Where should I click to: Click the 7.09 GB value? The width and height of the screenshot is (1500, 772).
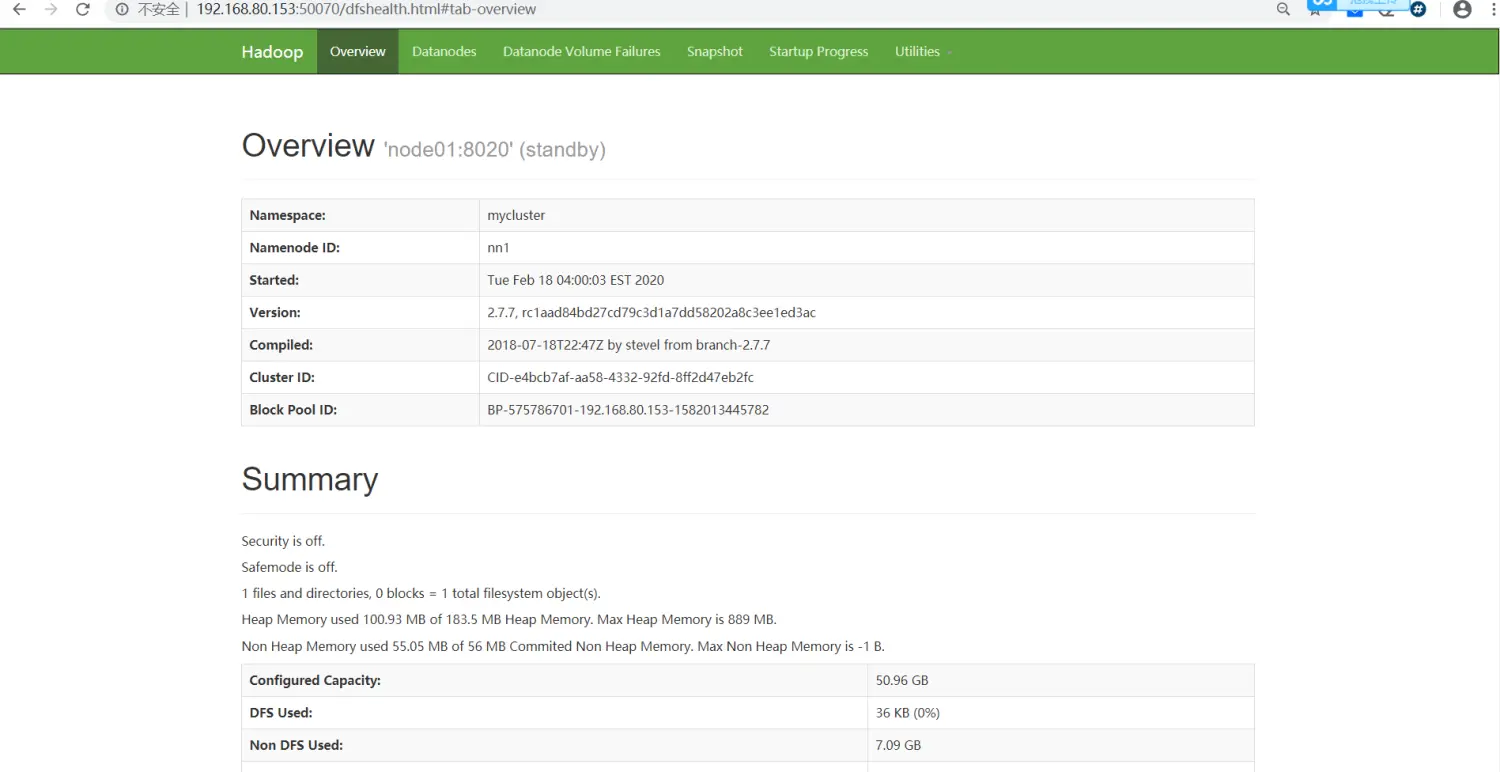point(898,745)
